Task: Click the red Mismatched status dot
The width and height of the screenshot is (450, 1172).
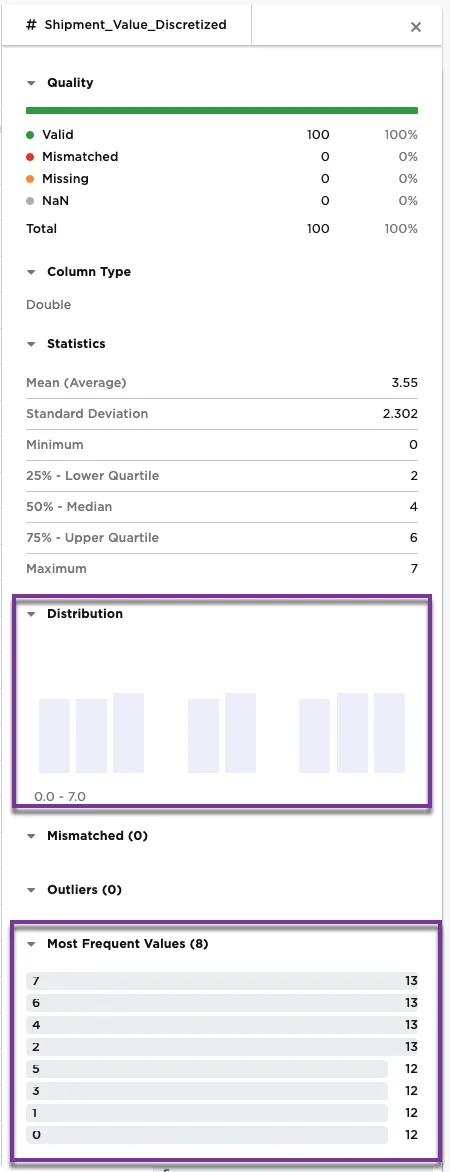Action: tap(30, 157)
